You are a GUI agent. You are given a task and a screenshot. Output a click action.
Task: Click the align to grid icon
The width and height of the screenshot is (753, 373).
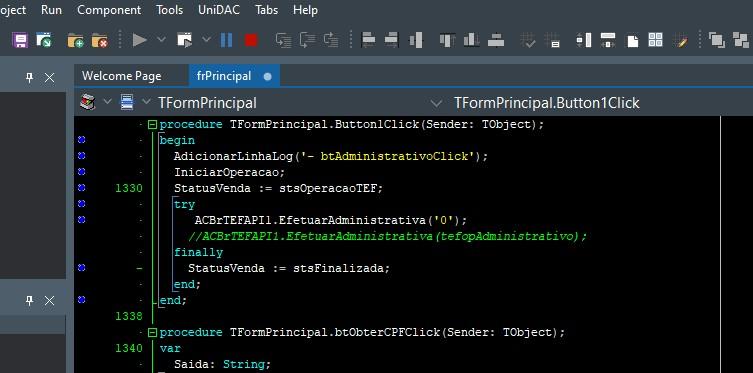pyautogui.click(x=552, y=40)
